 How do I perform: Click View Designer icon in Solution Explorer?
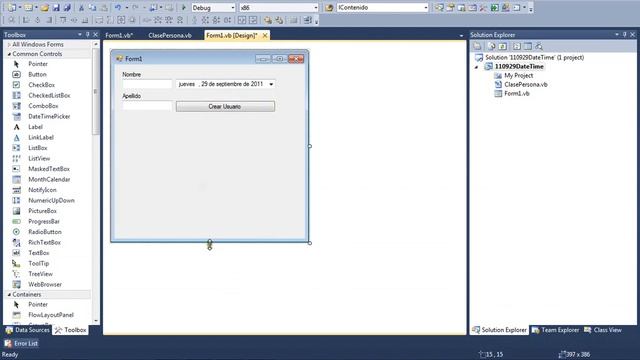click(528, 46)
